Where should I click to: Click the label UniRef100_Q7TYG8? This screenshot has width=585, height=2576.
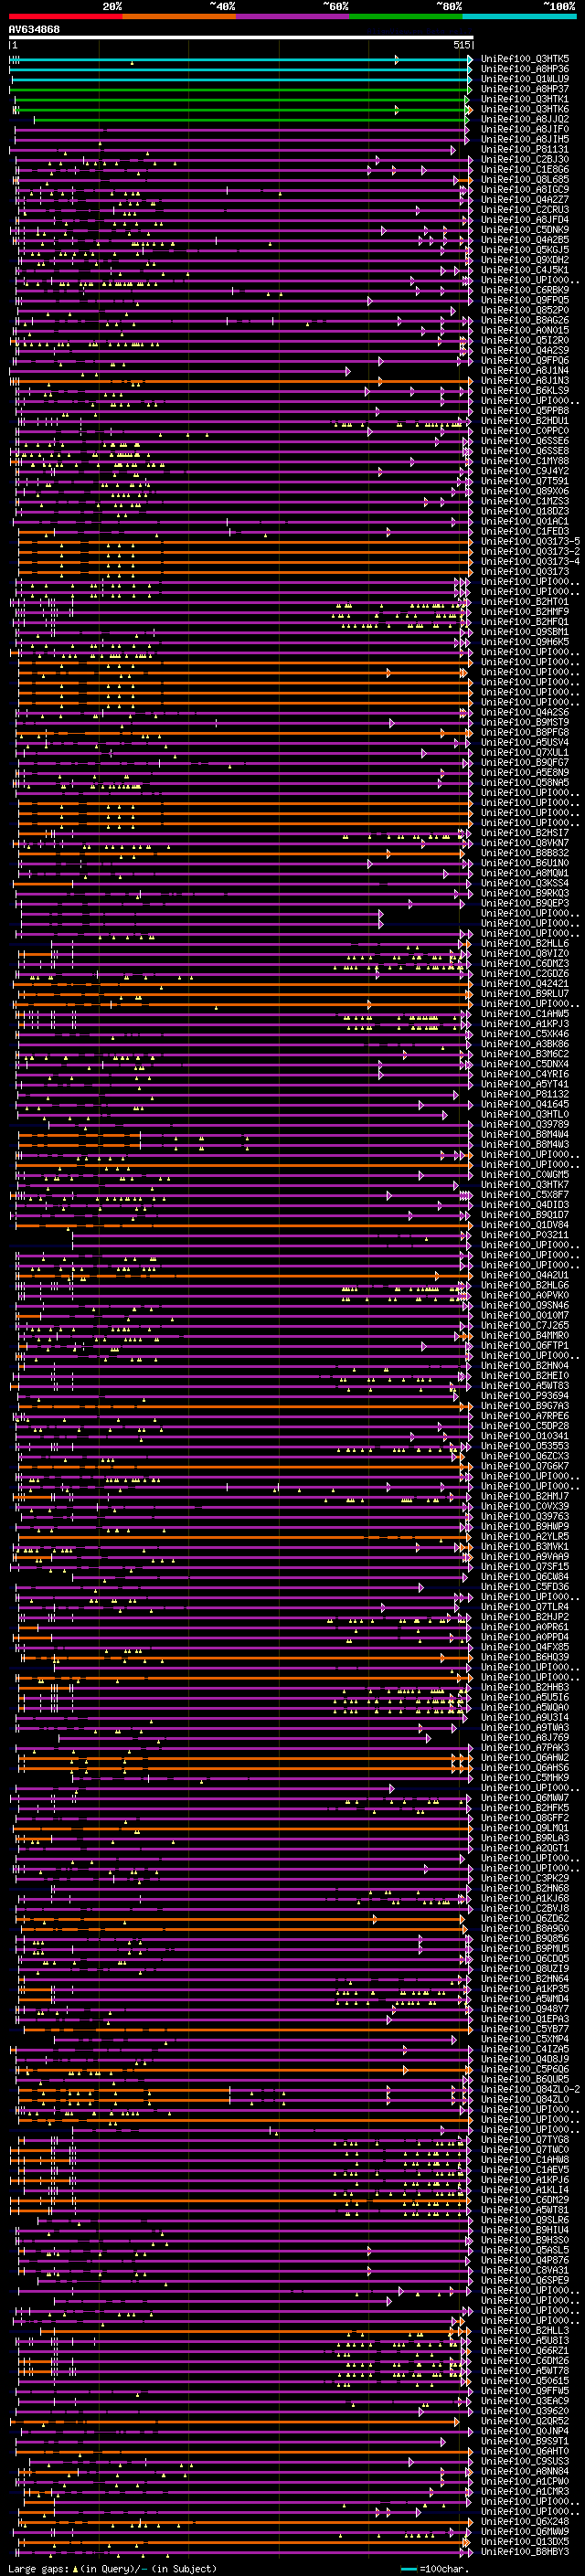[525, 2139]
